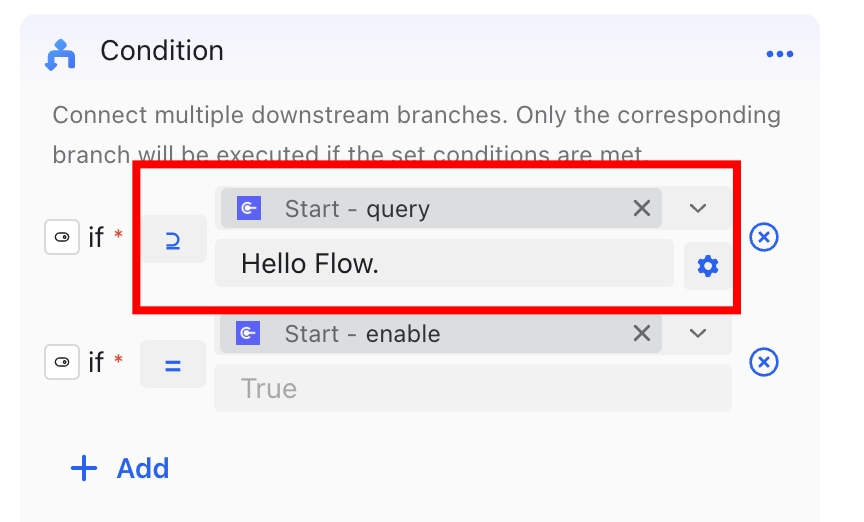Toggle the link icon beside first if
Image resolution: width=864 pixels, height=522 pixels.
click(62, 237)
